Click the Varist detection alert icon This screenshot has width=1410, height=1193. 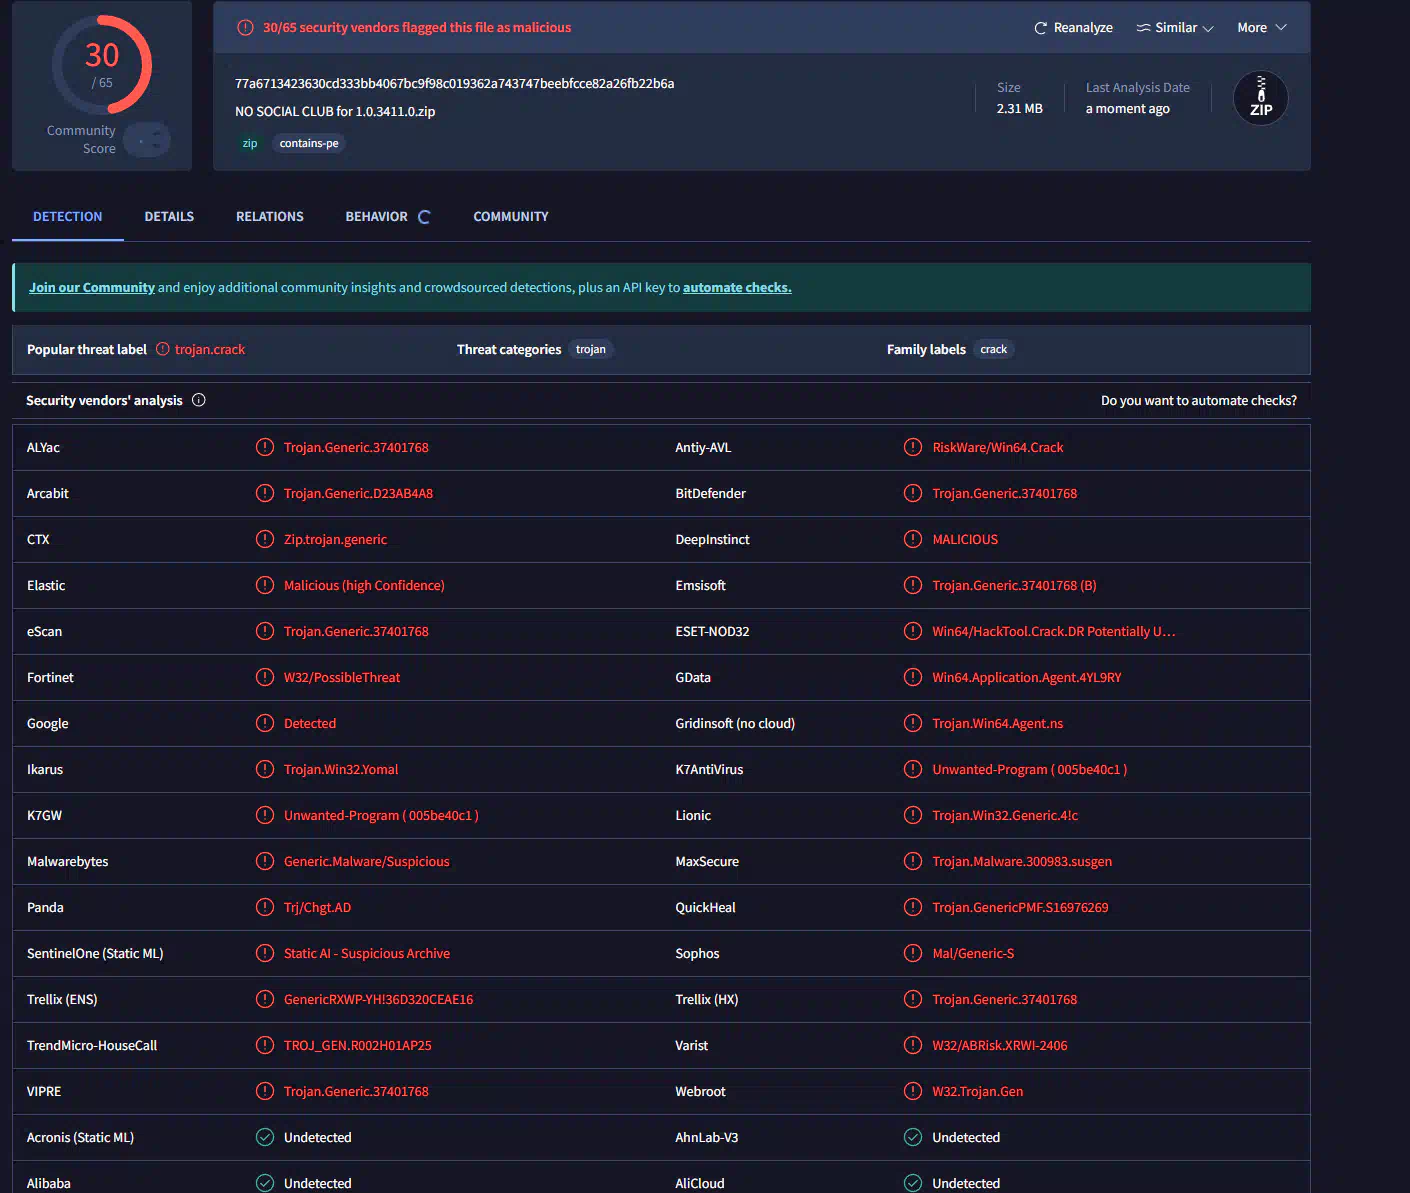(913, 1045)
